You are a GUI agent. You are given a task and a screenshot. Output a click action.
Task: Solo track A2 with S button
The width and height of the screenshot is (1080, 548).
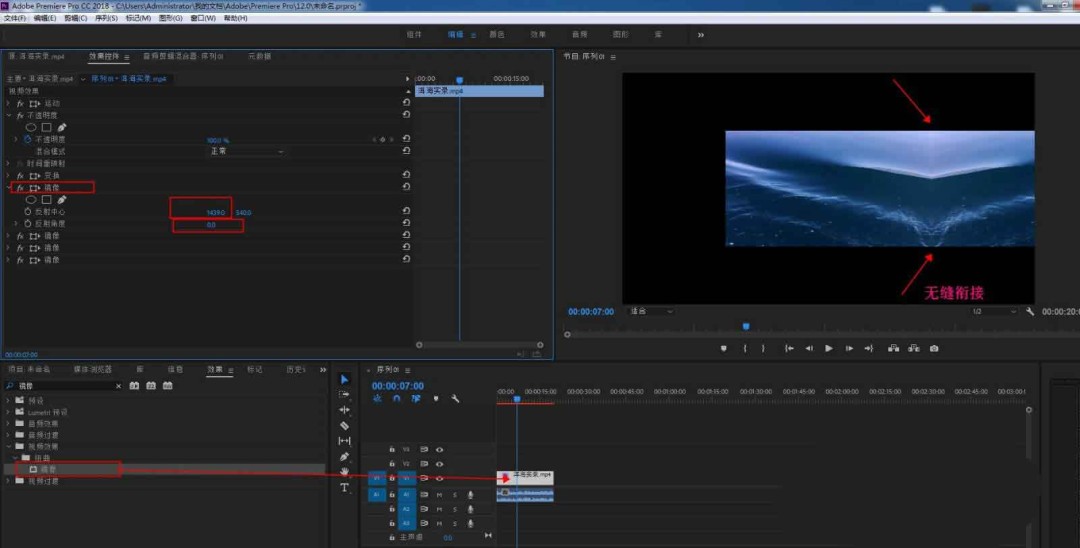(x=455, y=509)
